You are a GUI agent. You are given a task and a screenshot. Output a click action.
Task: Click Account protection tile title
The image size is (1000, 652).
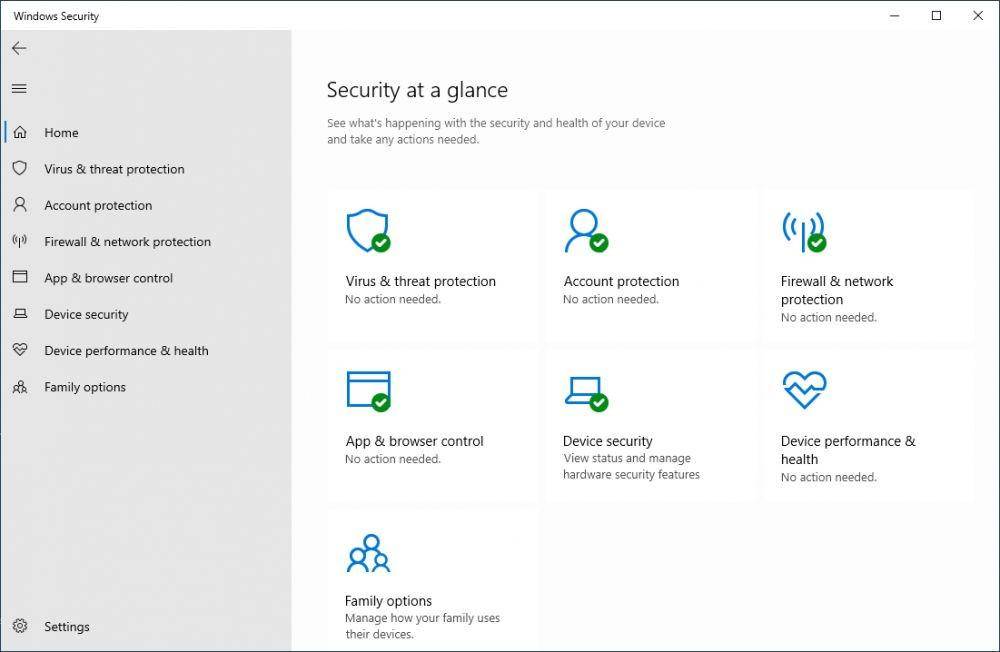coord(621,281)
